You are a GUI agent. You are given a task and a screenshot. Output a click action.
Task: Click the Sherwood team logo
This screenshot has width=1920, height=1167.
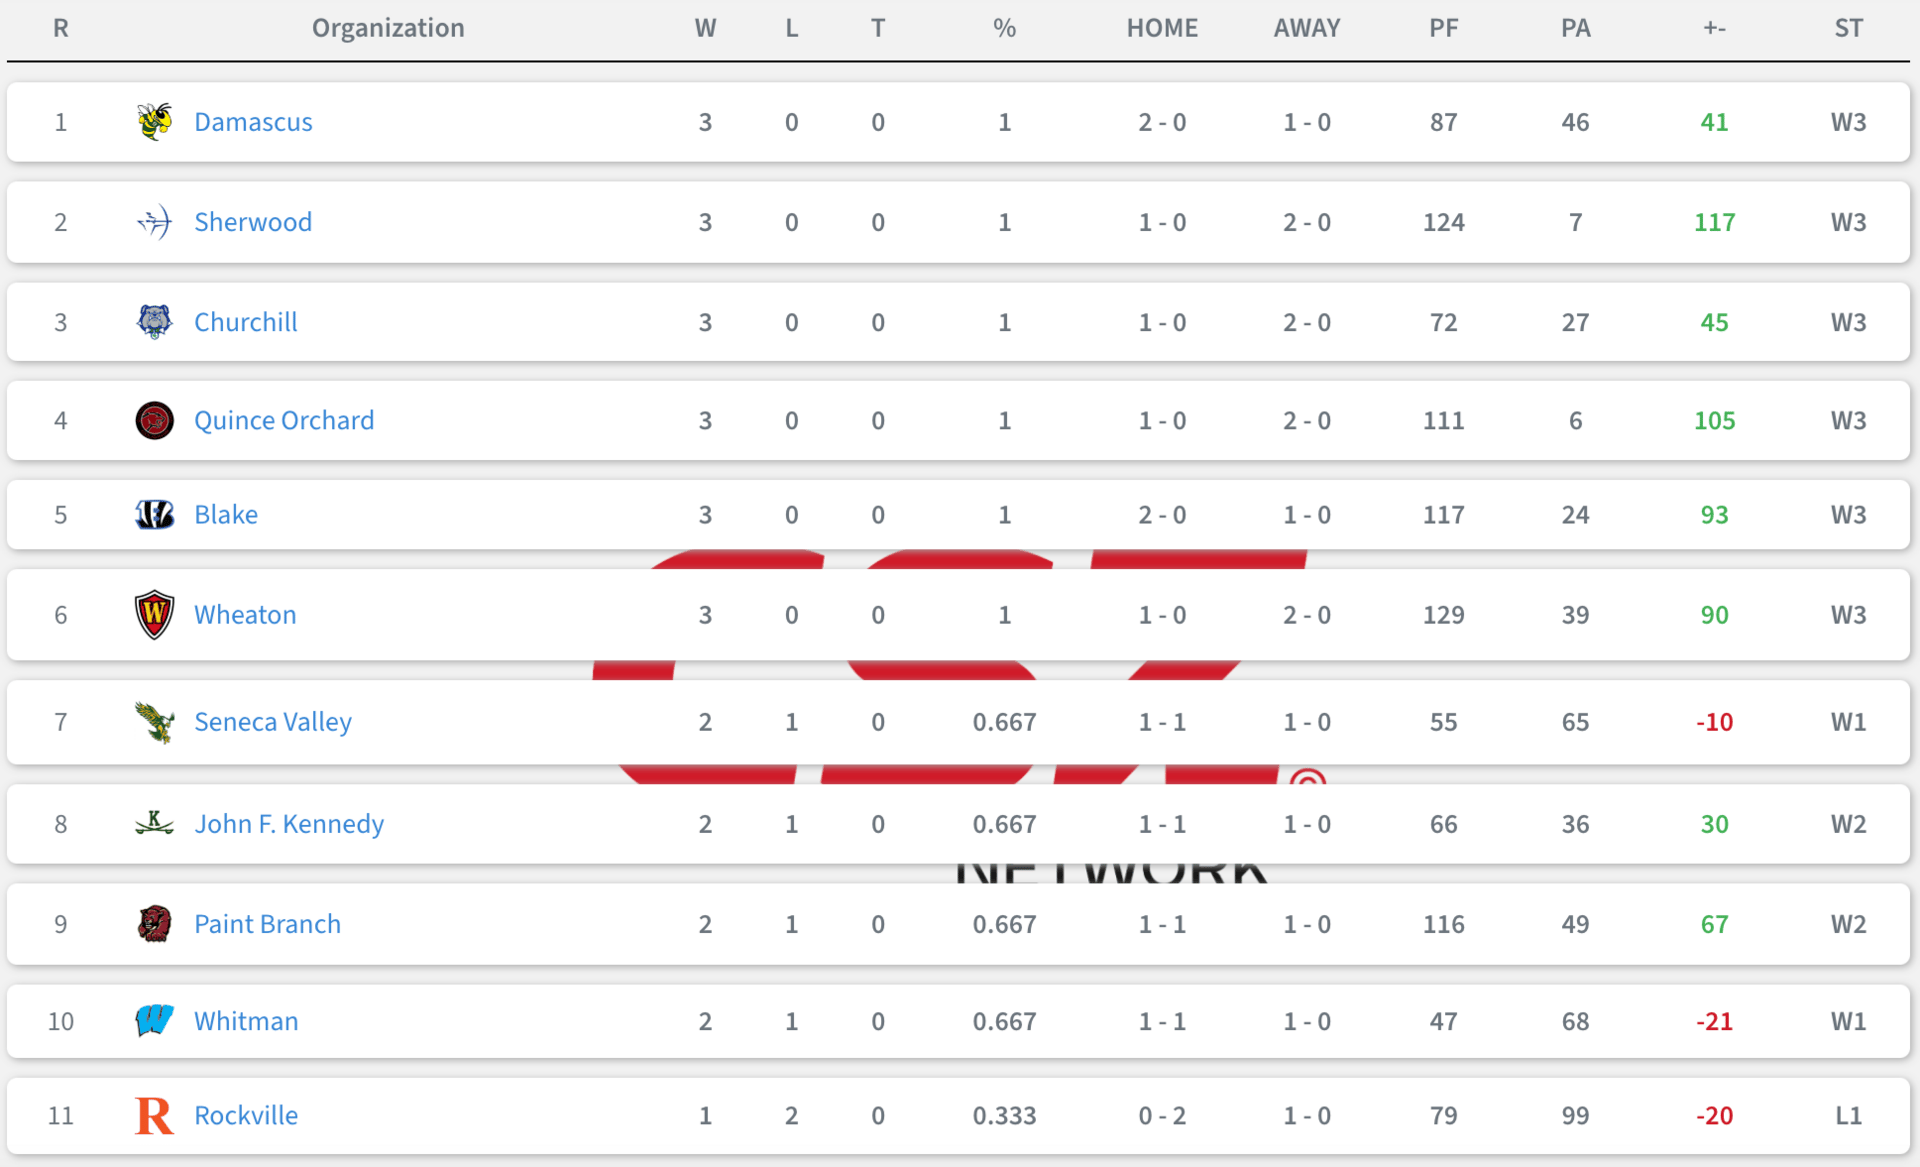pos(154,222)
